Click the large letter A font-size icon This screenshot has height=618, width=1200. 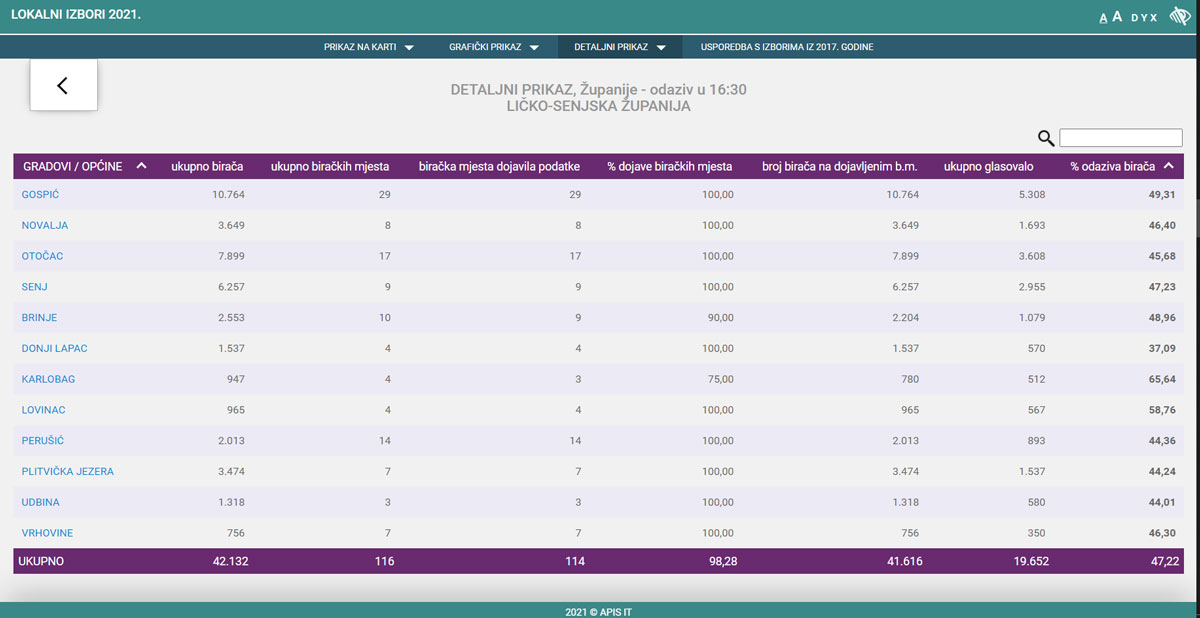(1117, 17)
